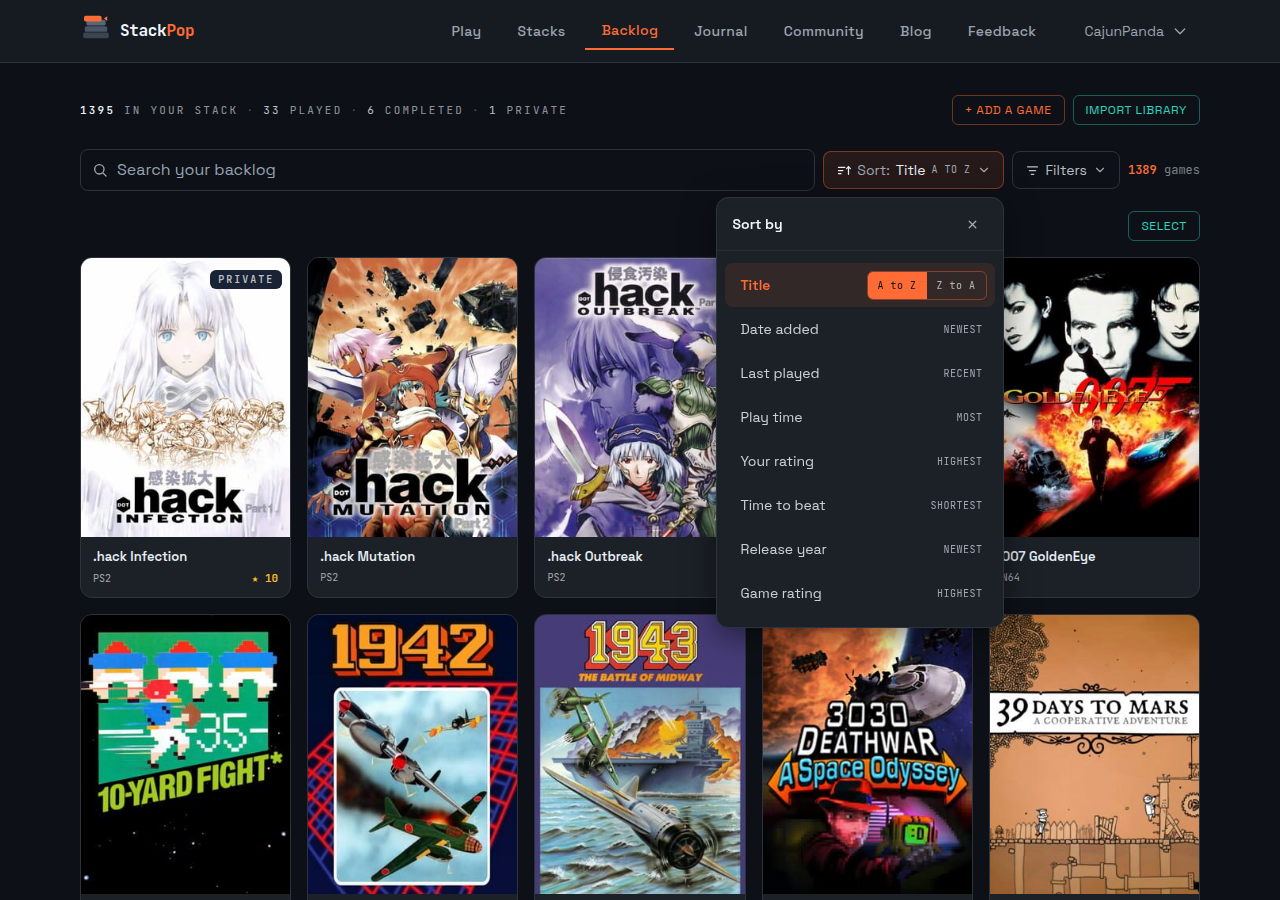
Task: Open the 1942 cover art
Action: 412,754
